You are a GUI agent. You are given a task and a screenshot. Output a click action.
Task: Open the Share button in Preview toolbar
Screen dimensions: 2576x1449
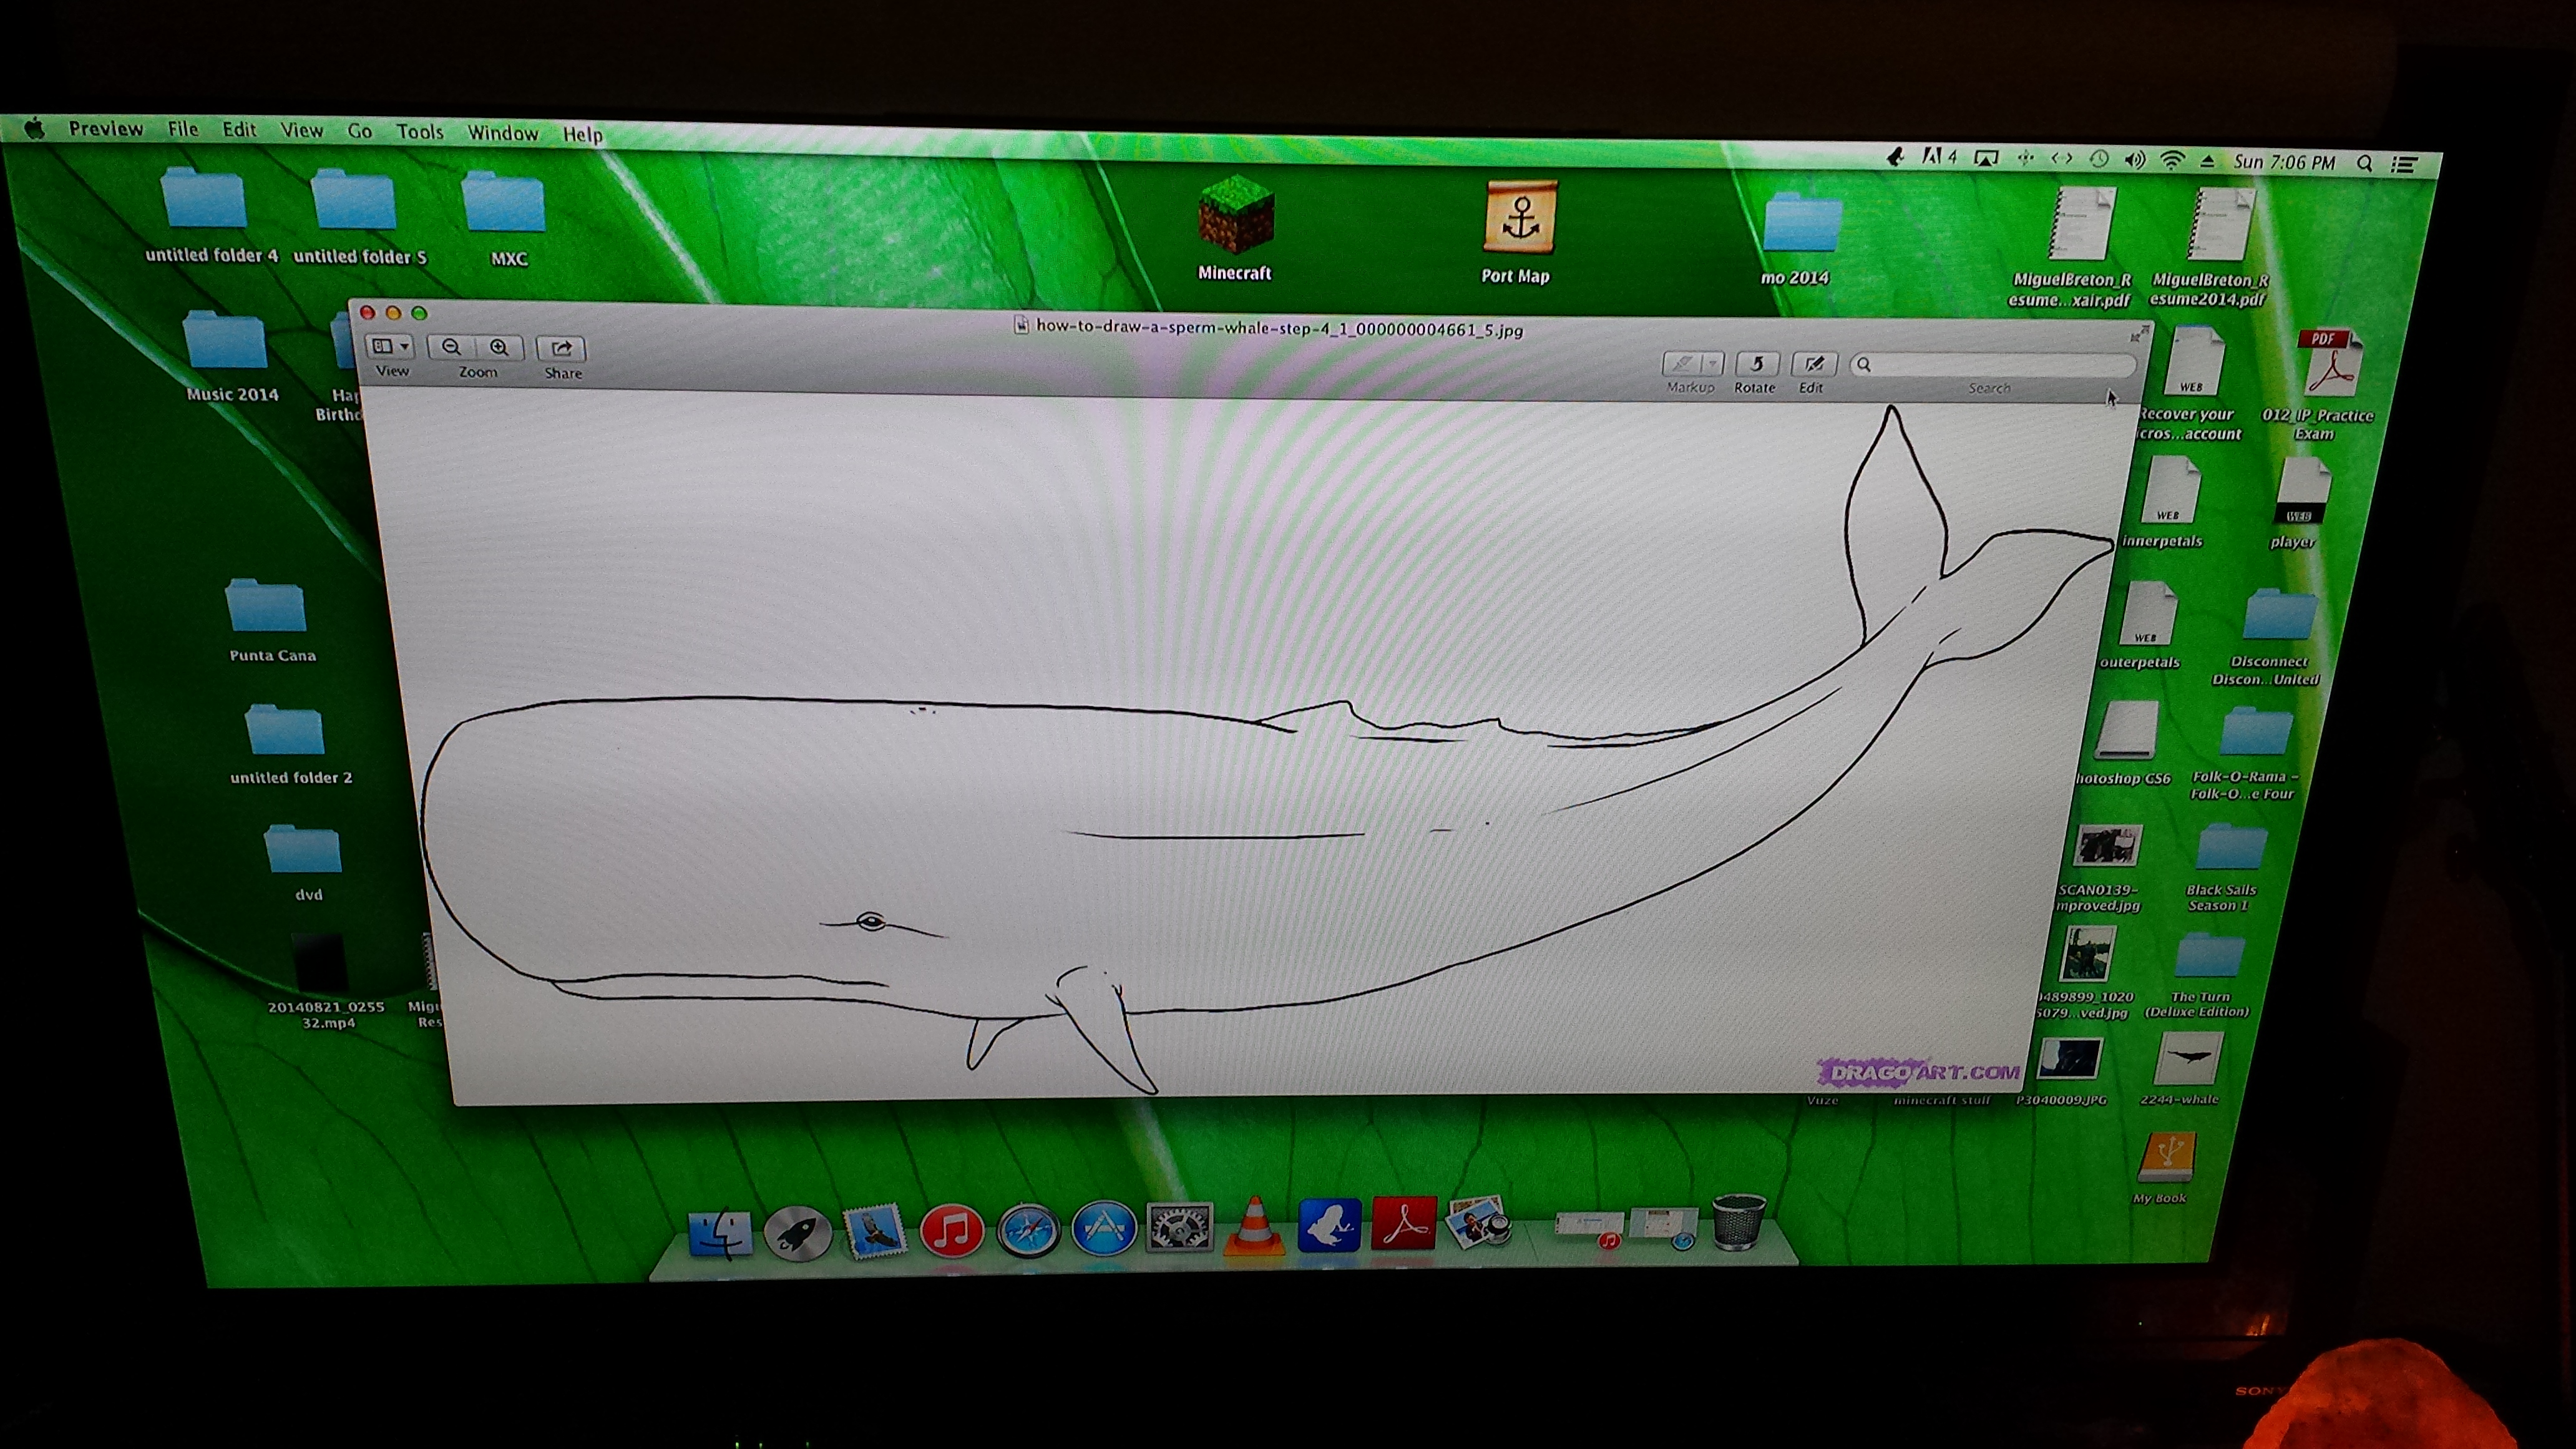561,348
